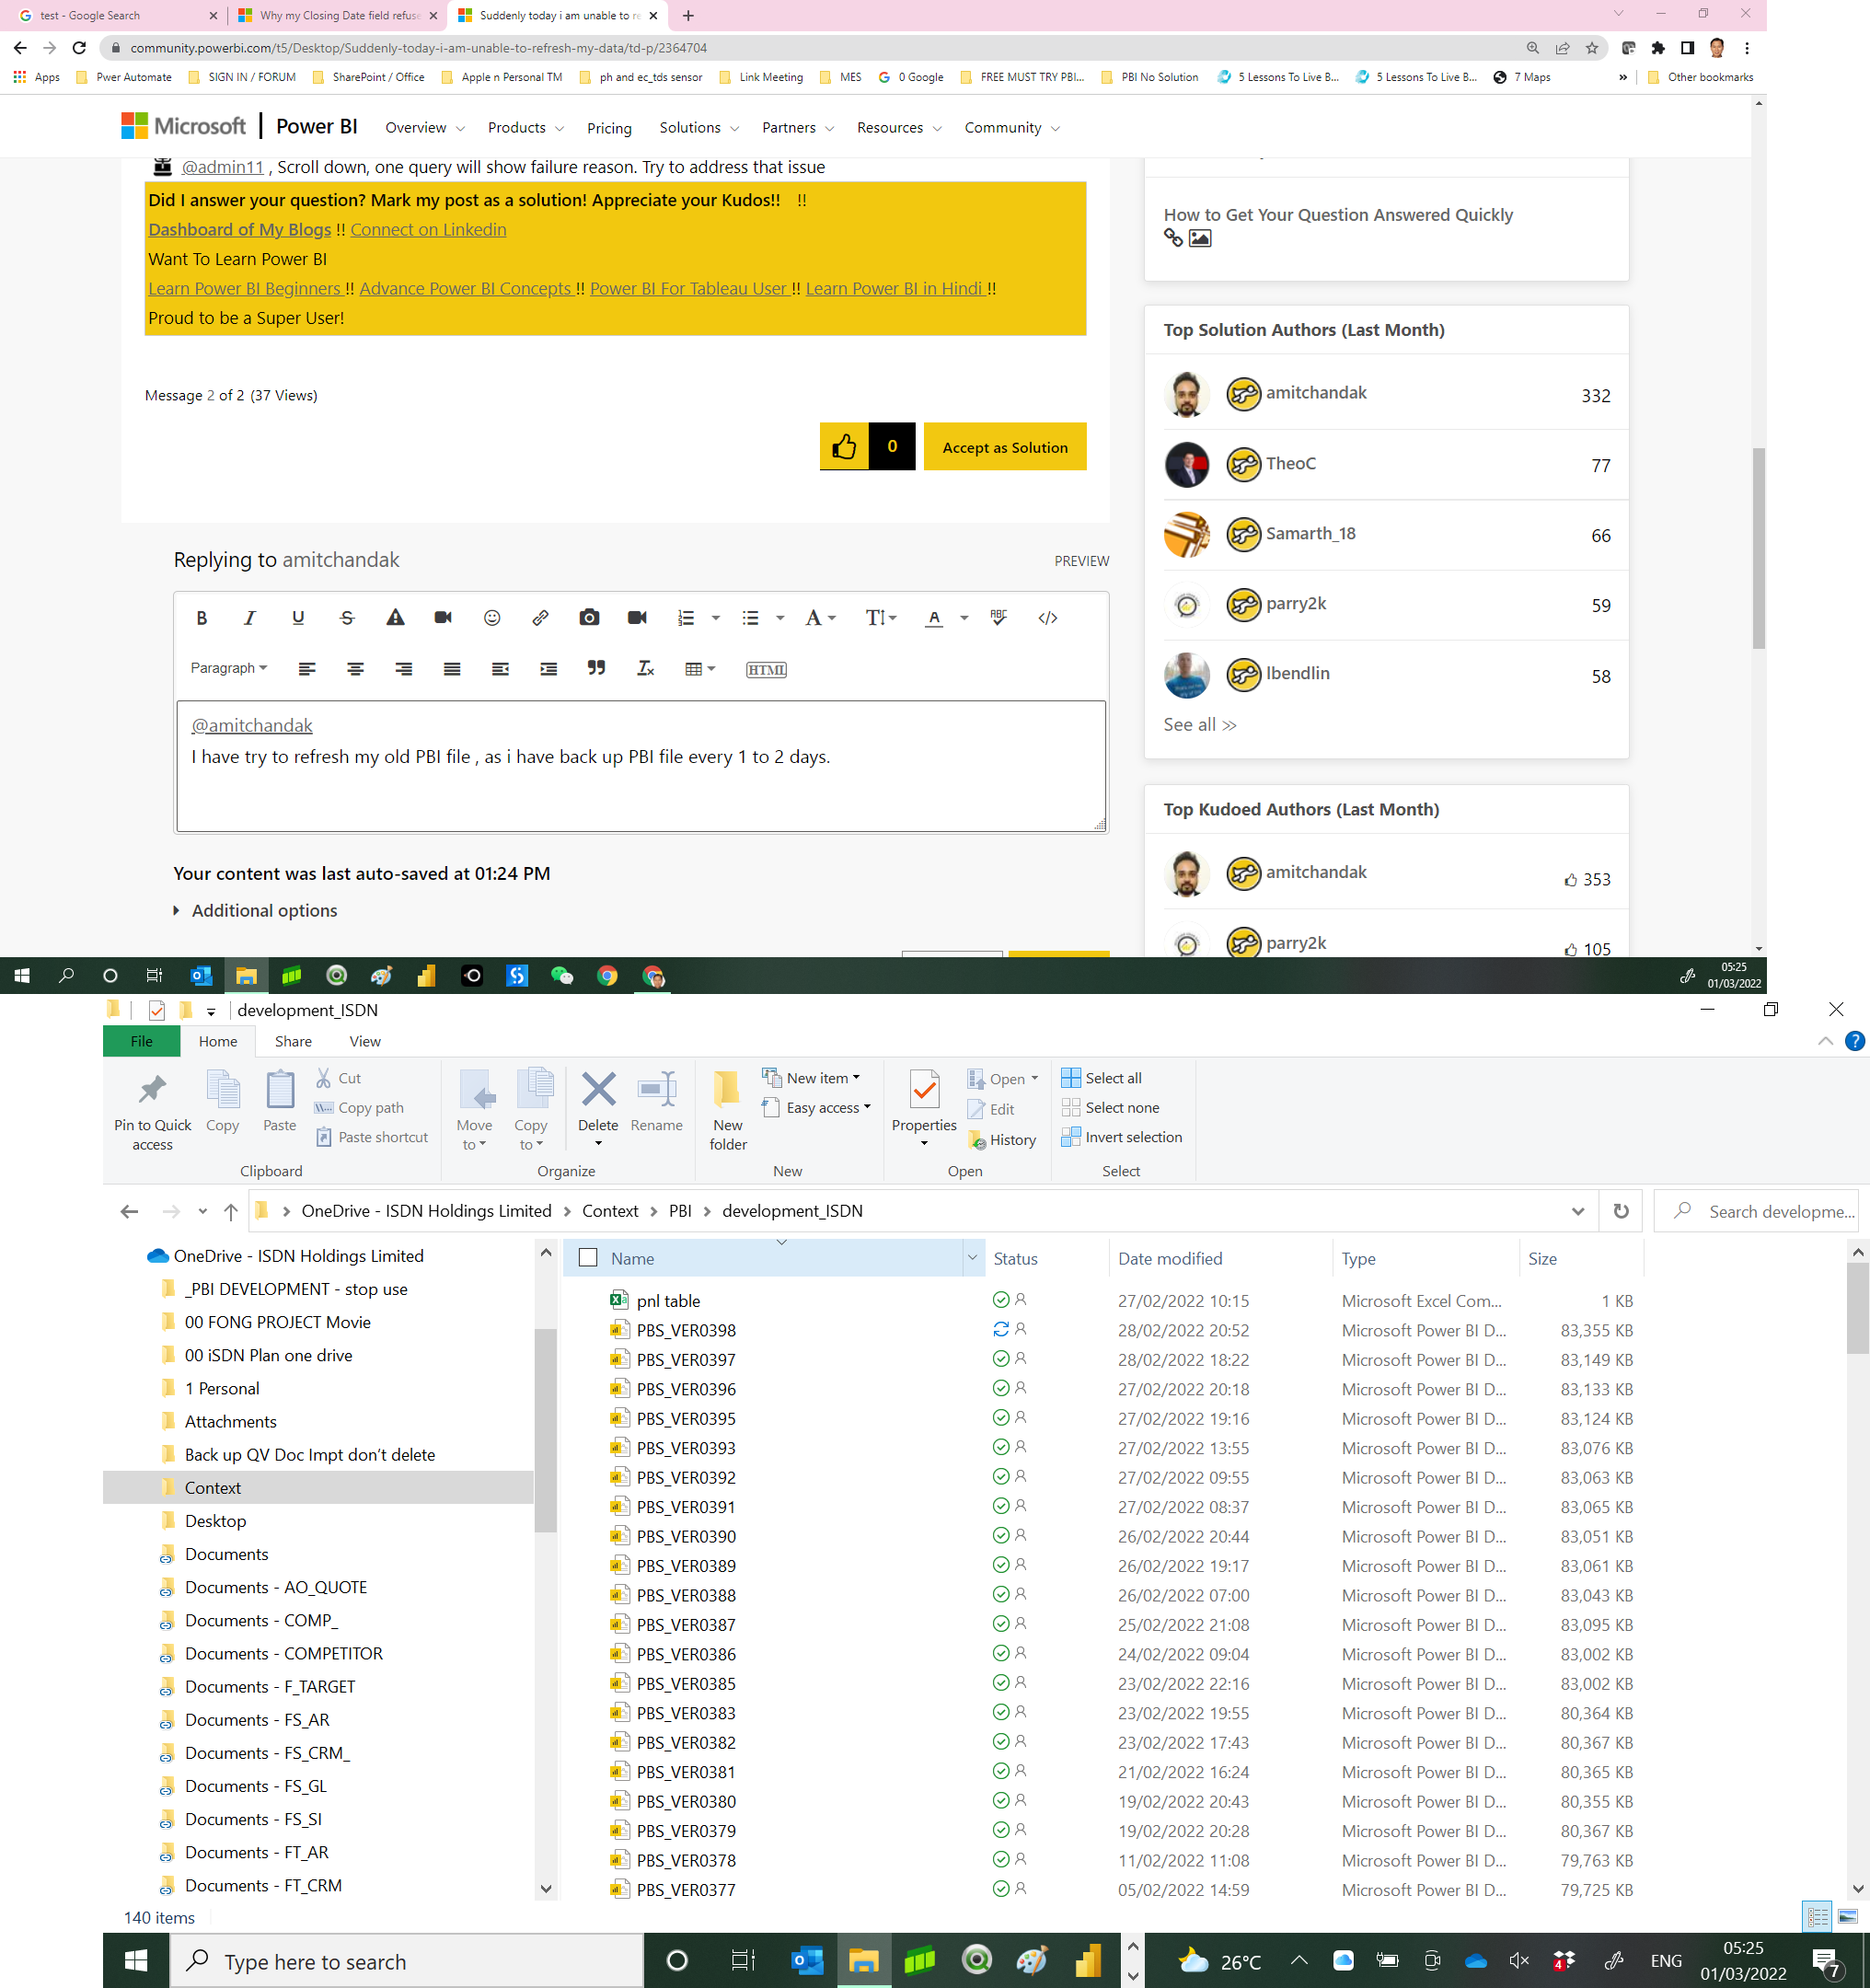Center align text in reply editor
This screenshot has height=1988, width=1870.
click(x=355, y=669)
